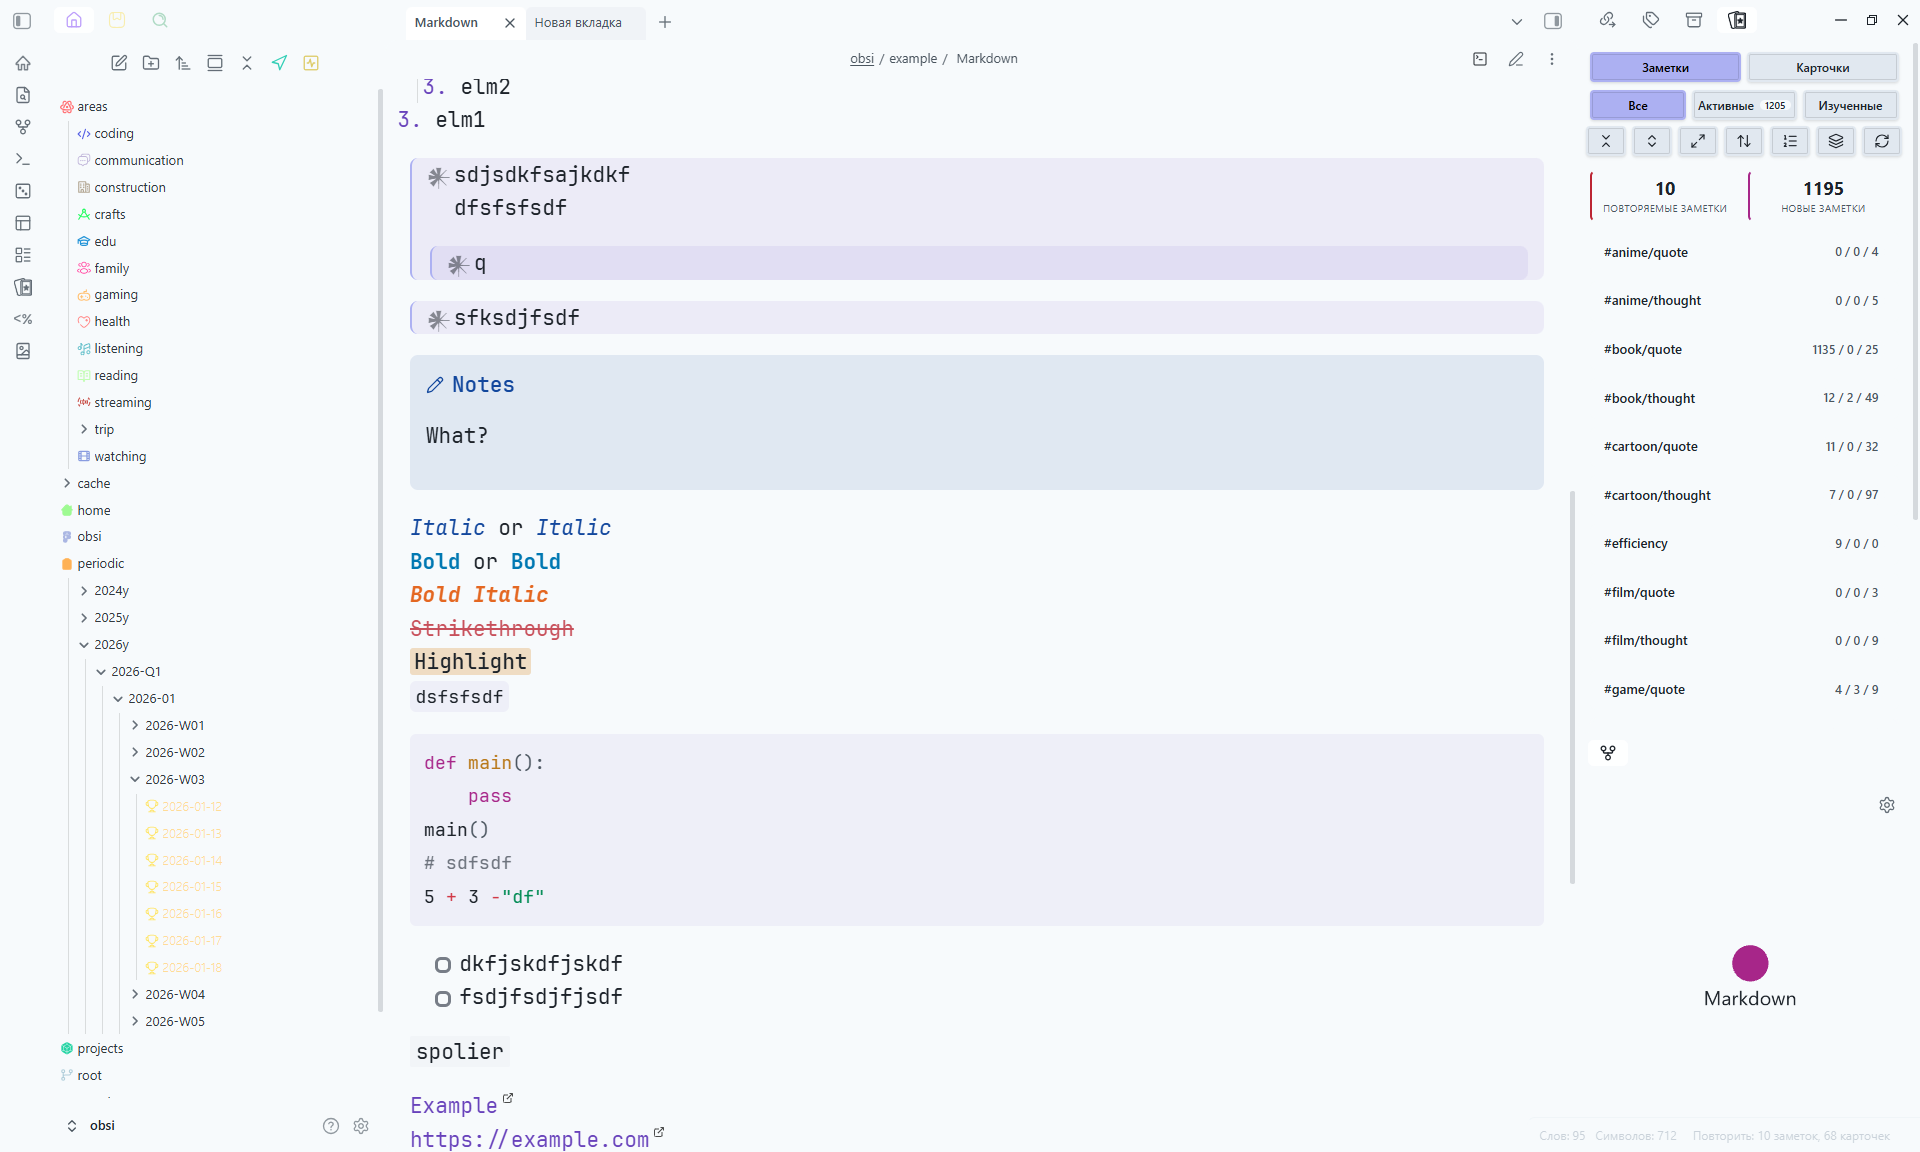Reveal the spolier spoiler text
The height and width of the screenshot is (1152, 1920).
click(460, 1052)
